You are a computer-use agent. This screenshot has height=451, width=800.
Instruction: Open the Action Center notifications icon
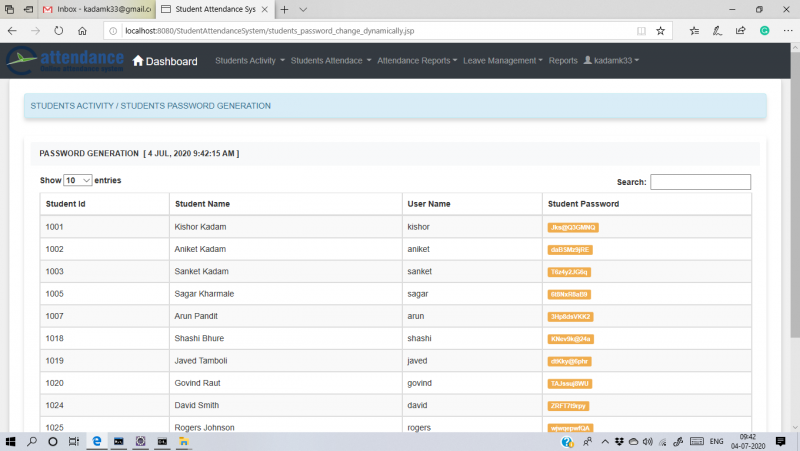[x=780, y=441]
